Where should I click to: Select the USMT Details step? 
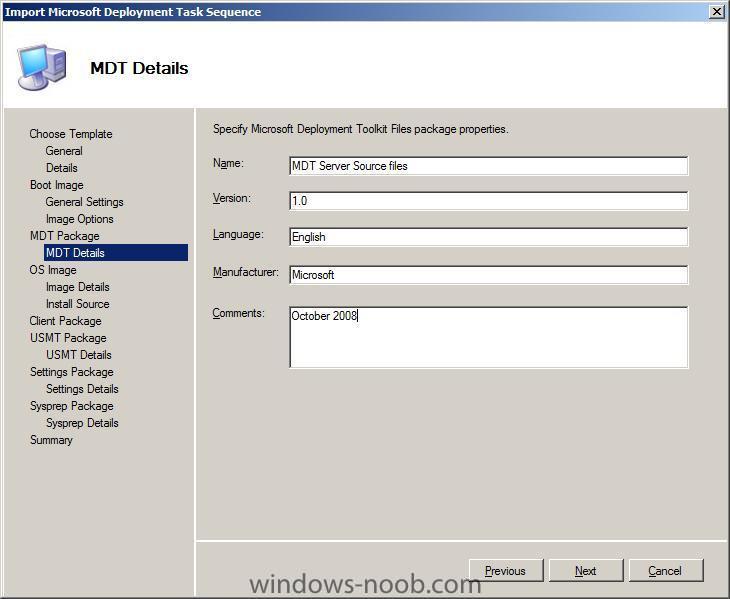79,355
